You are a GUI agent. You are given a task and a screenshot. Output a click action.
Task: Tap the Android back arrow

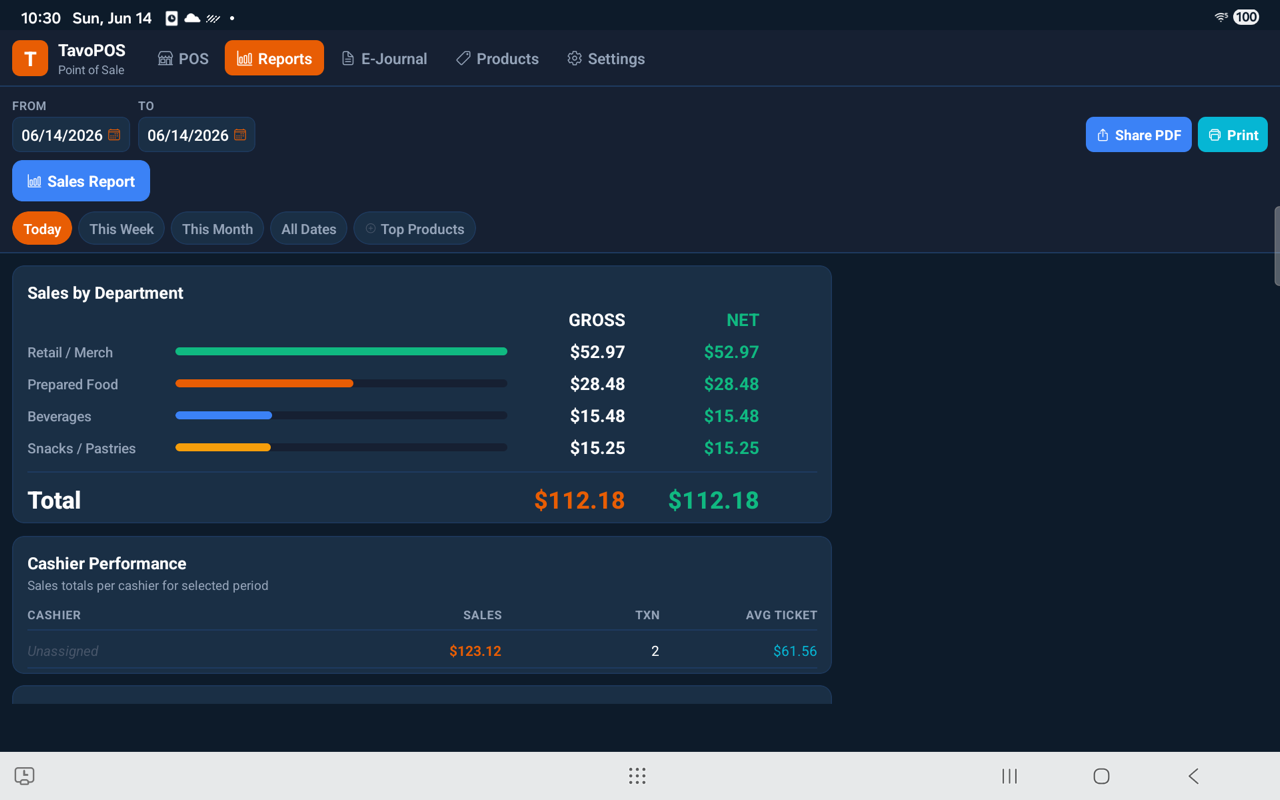[1193, 776]
